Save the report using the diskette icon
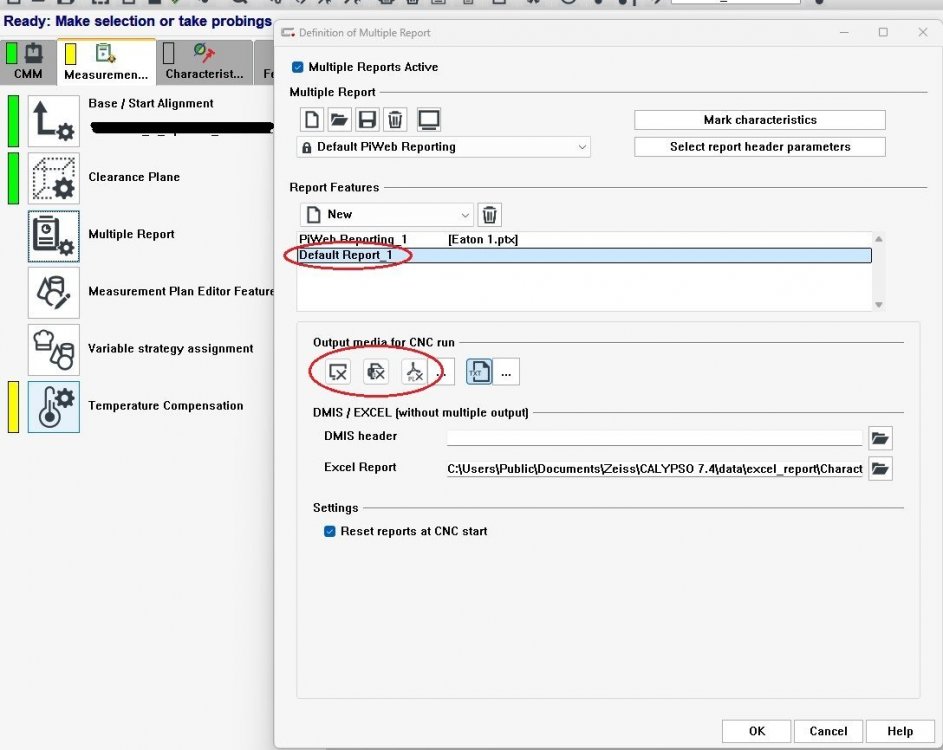Viewport: 943px width, 750px height. 367,118
